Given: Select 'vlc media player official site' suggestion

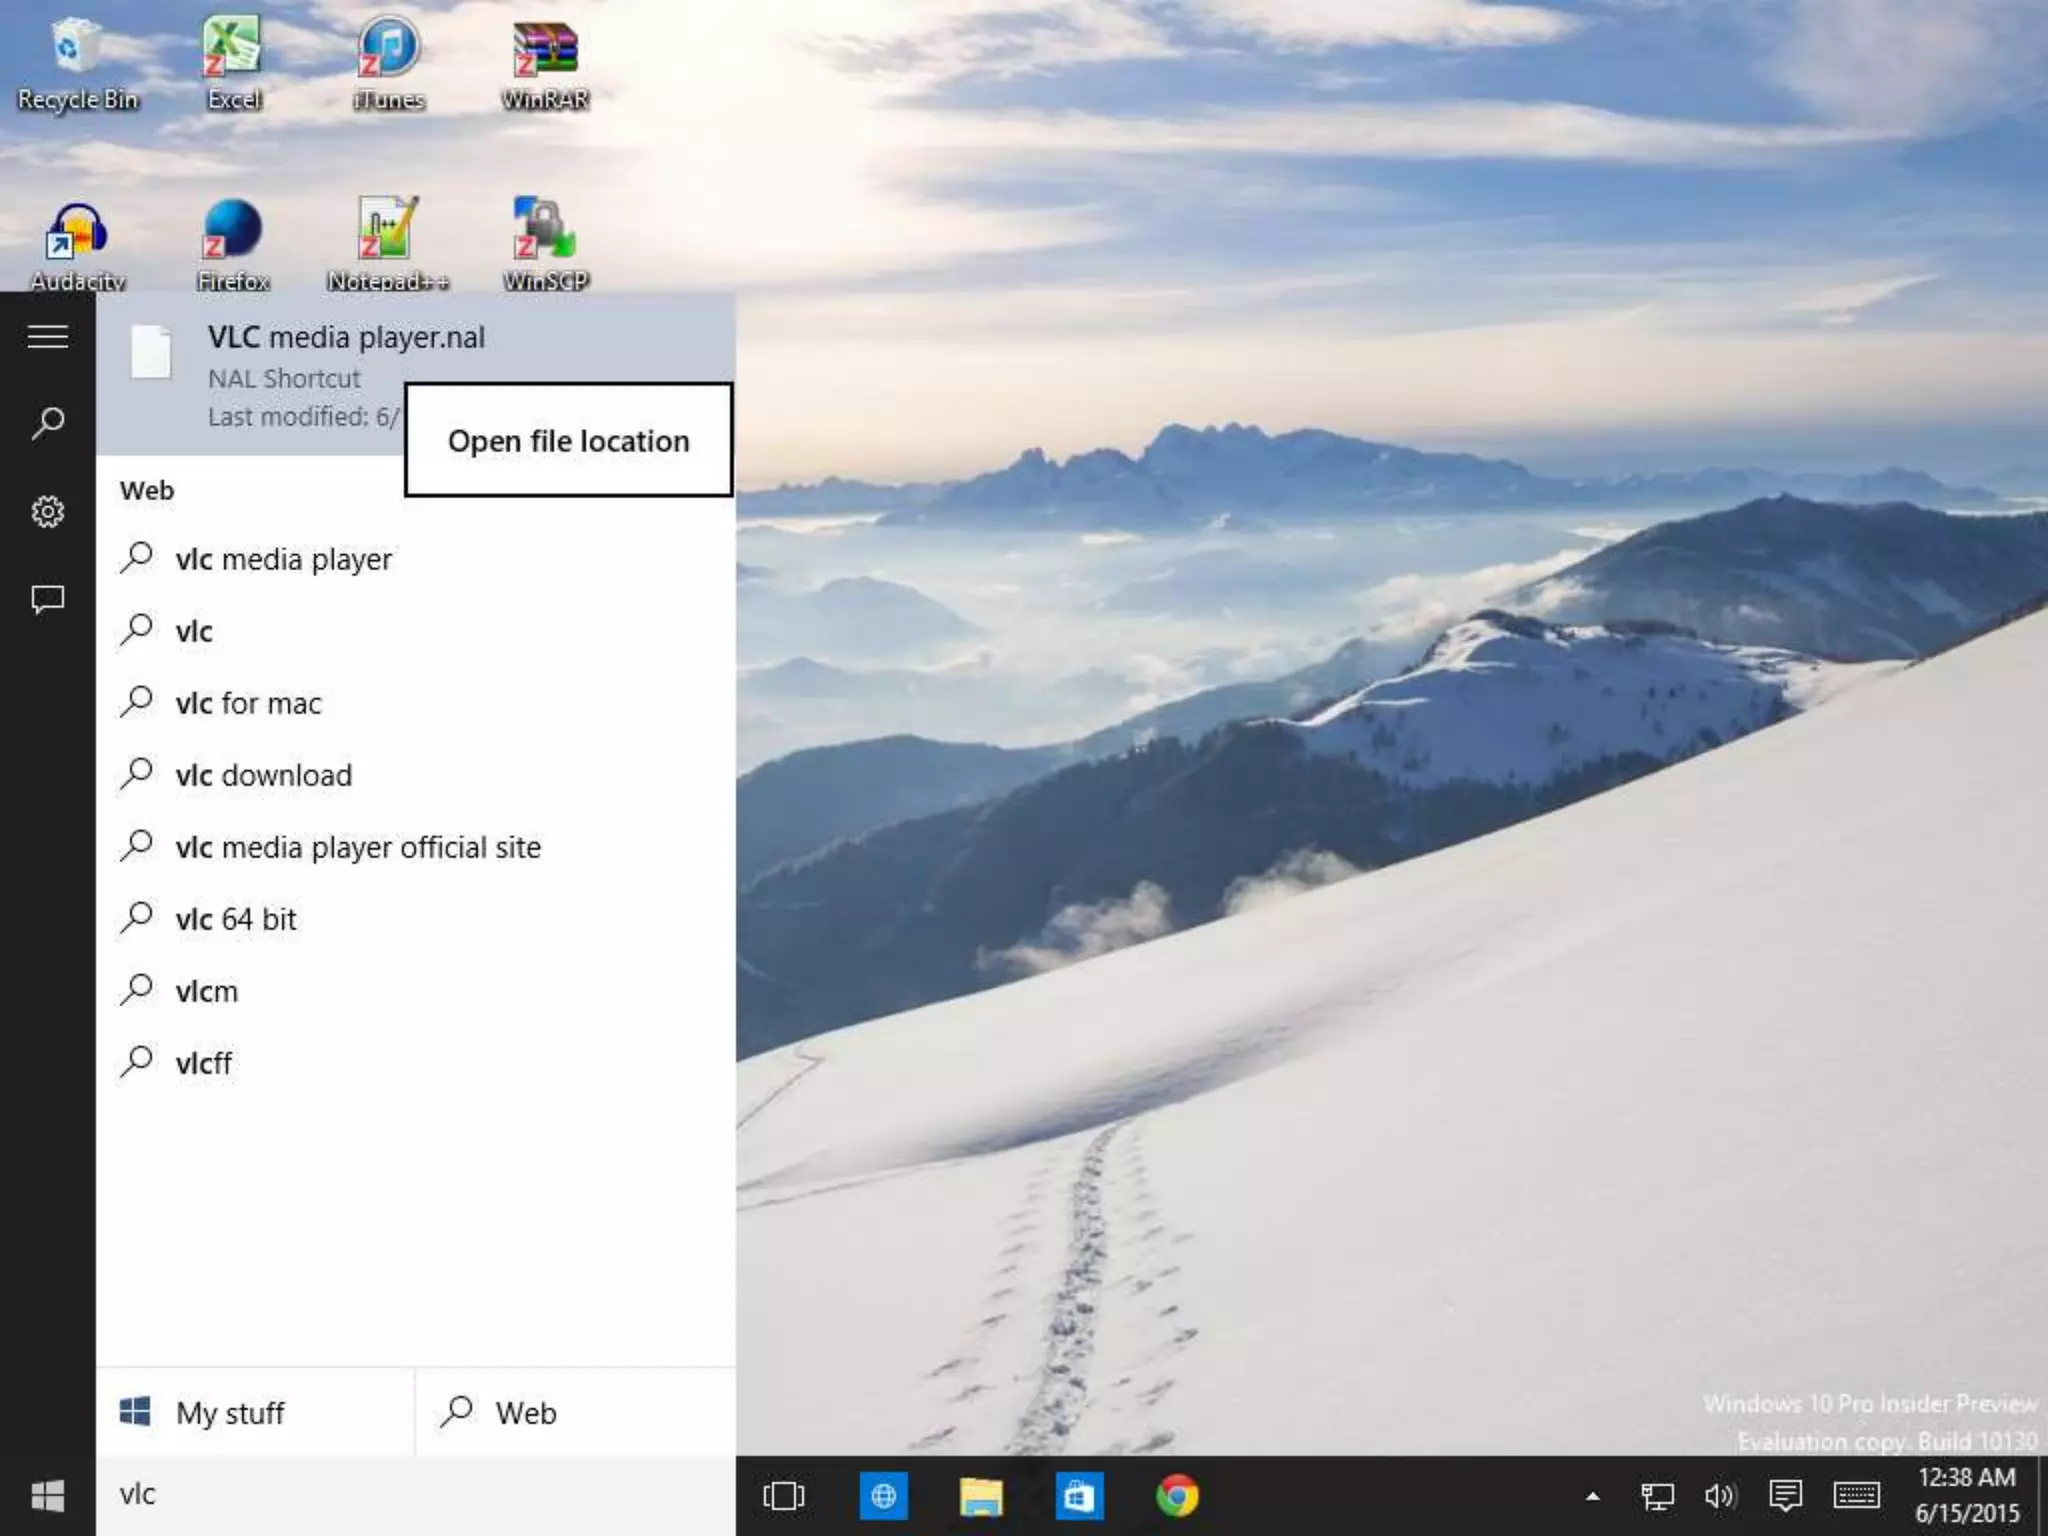Looking at the screenshot, I should coord(416,847).
